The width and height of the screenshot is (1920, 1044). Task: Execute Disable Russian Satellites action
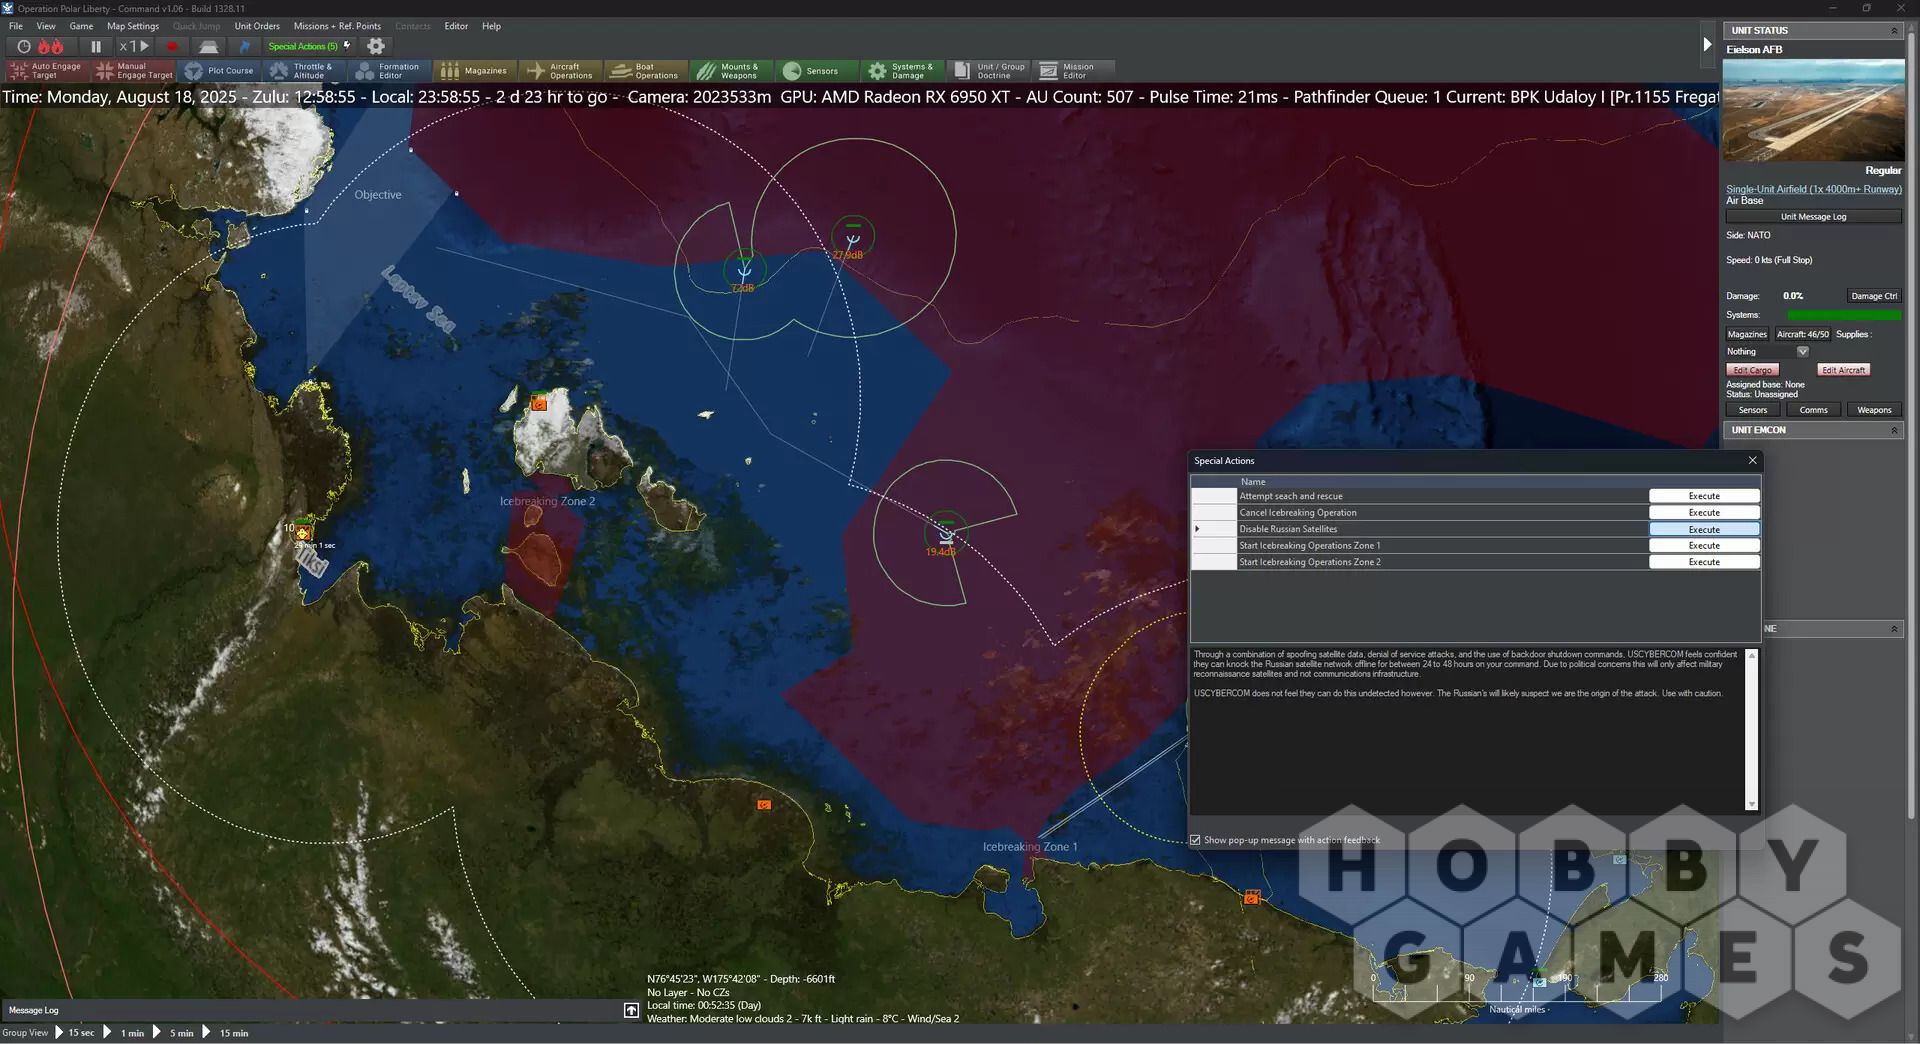click(x=1704, y=529)
